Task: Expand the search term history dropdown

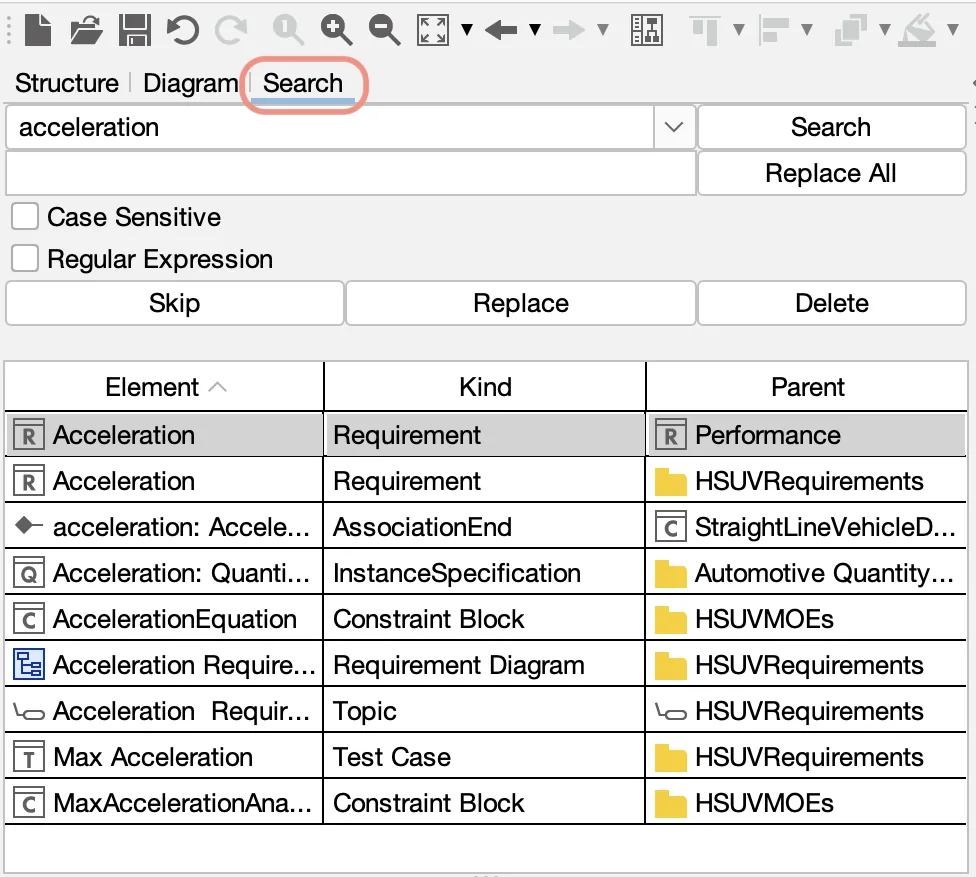Action: pos(673,127)
